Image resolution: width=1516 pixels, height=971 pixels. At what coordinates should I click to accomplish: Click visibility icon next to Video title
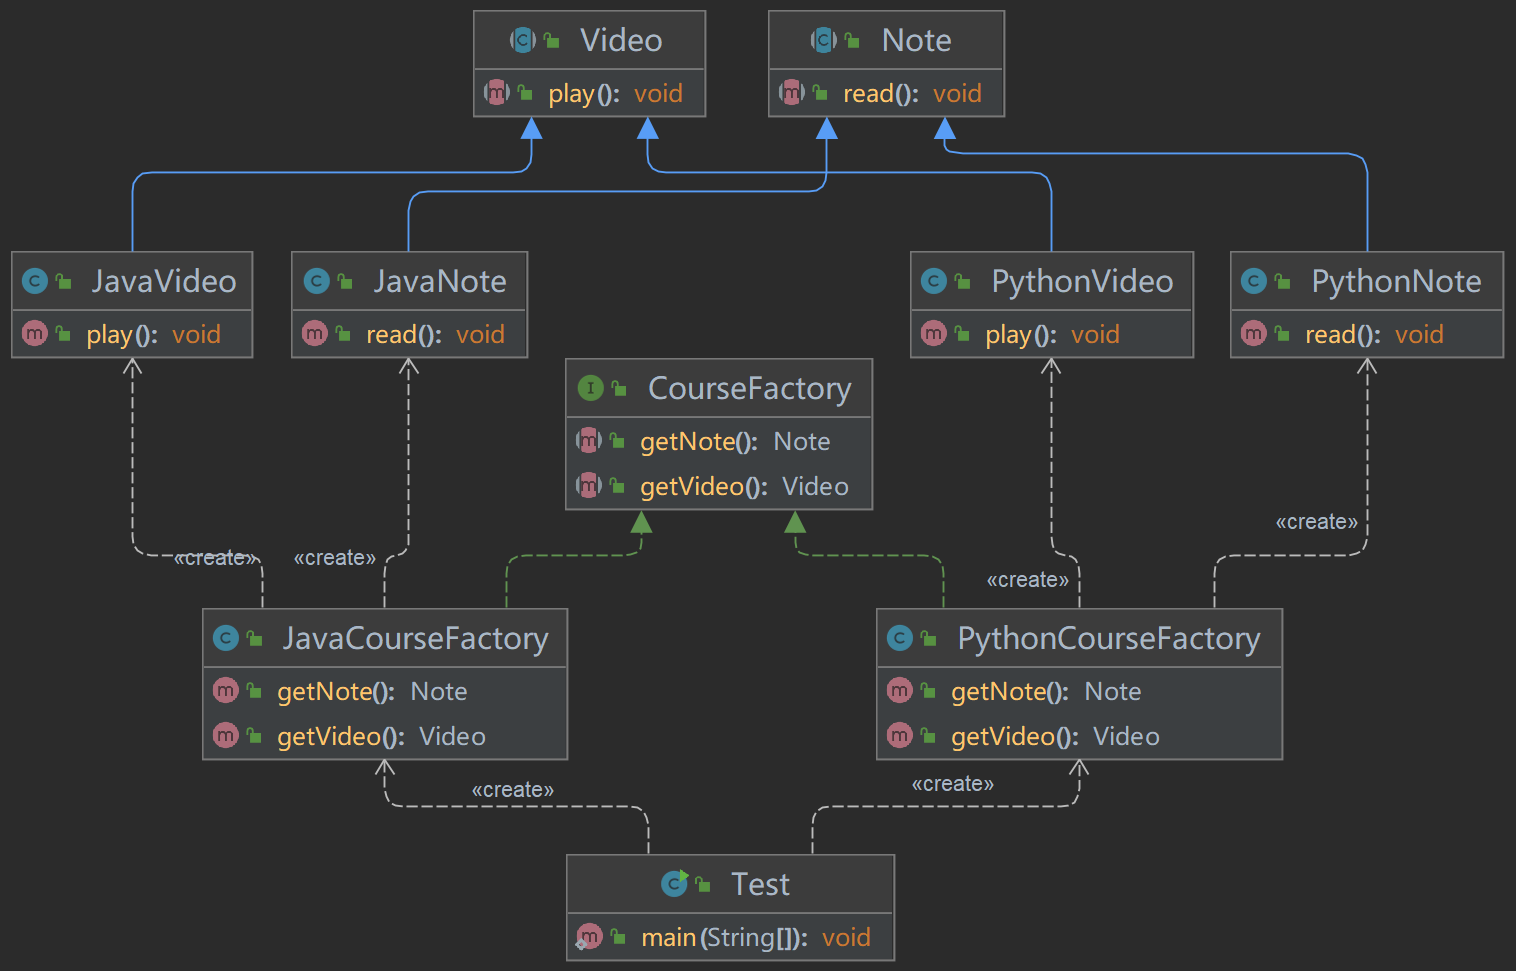[x=551, y=41]
